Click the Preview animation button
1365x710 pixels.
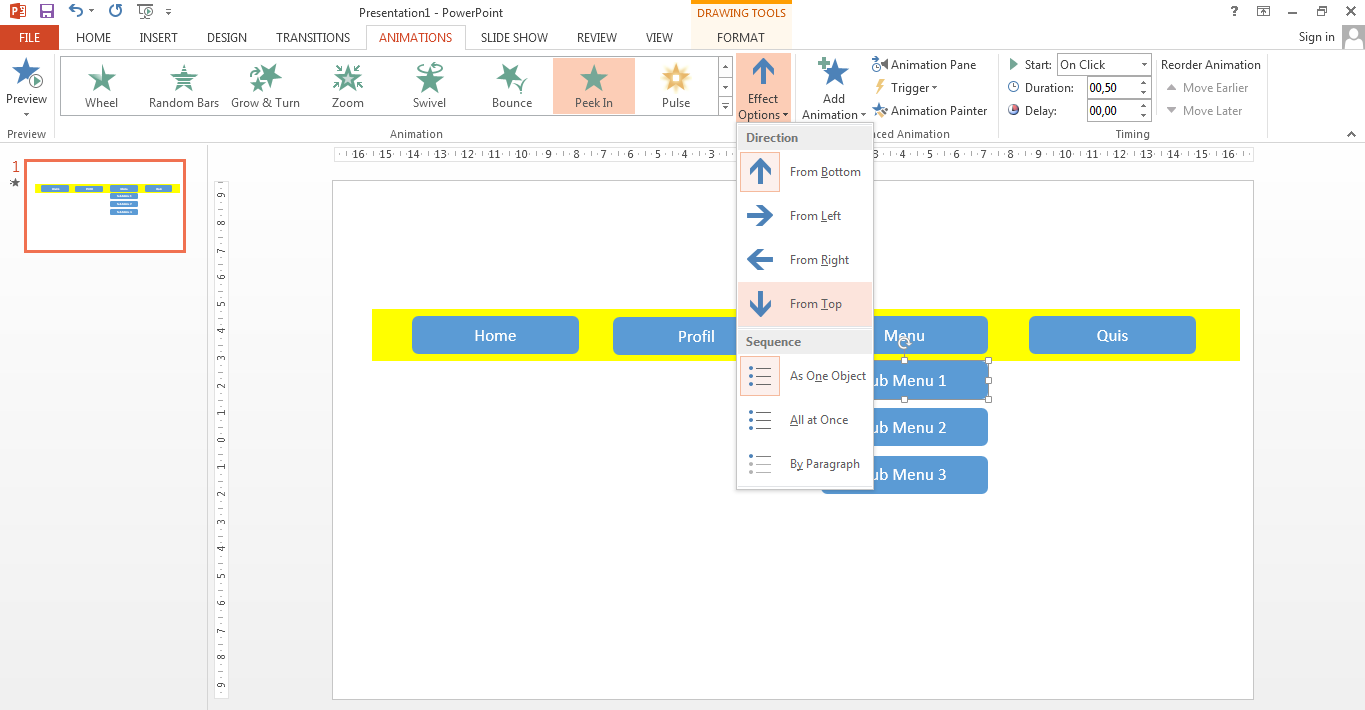coord(27,85)
